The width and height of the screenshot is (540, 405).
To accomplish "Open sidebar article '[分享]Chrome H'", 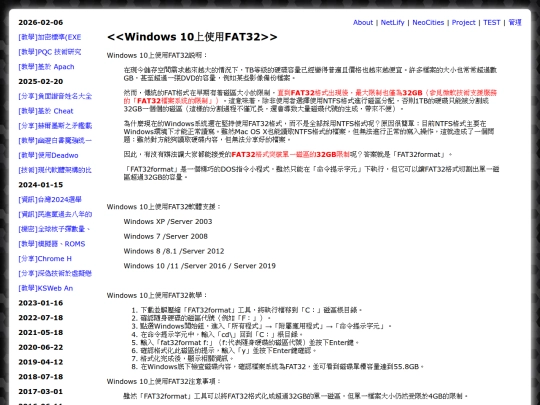I will [x=45, y=259].
